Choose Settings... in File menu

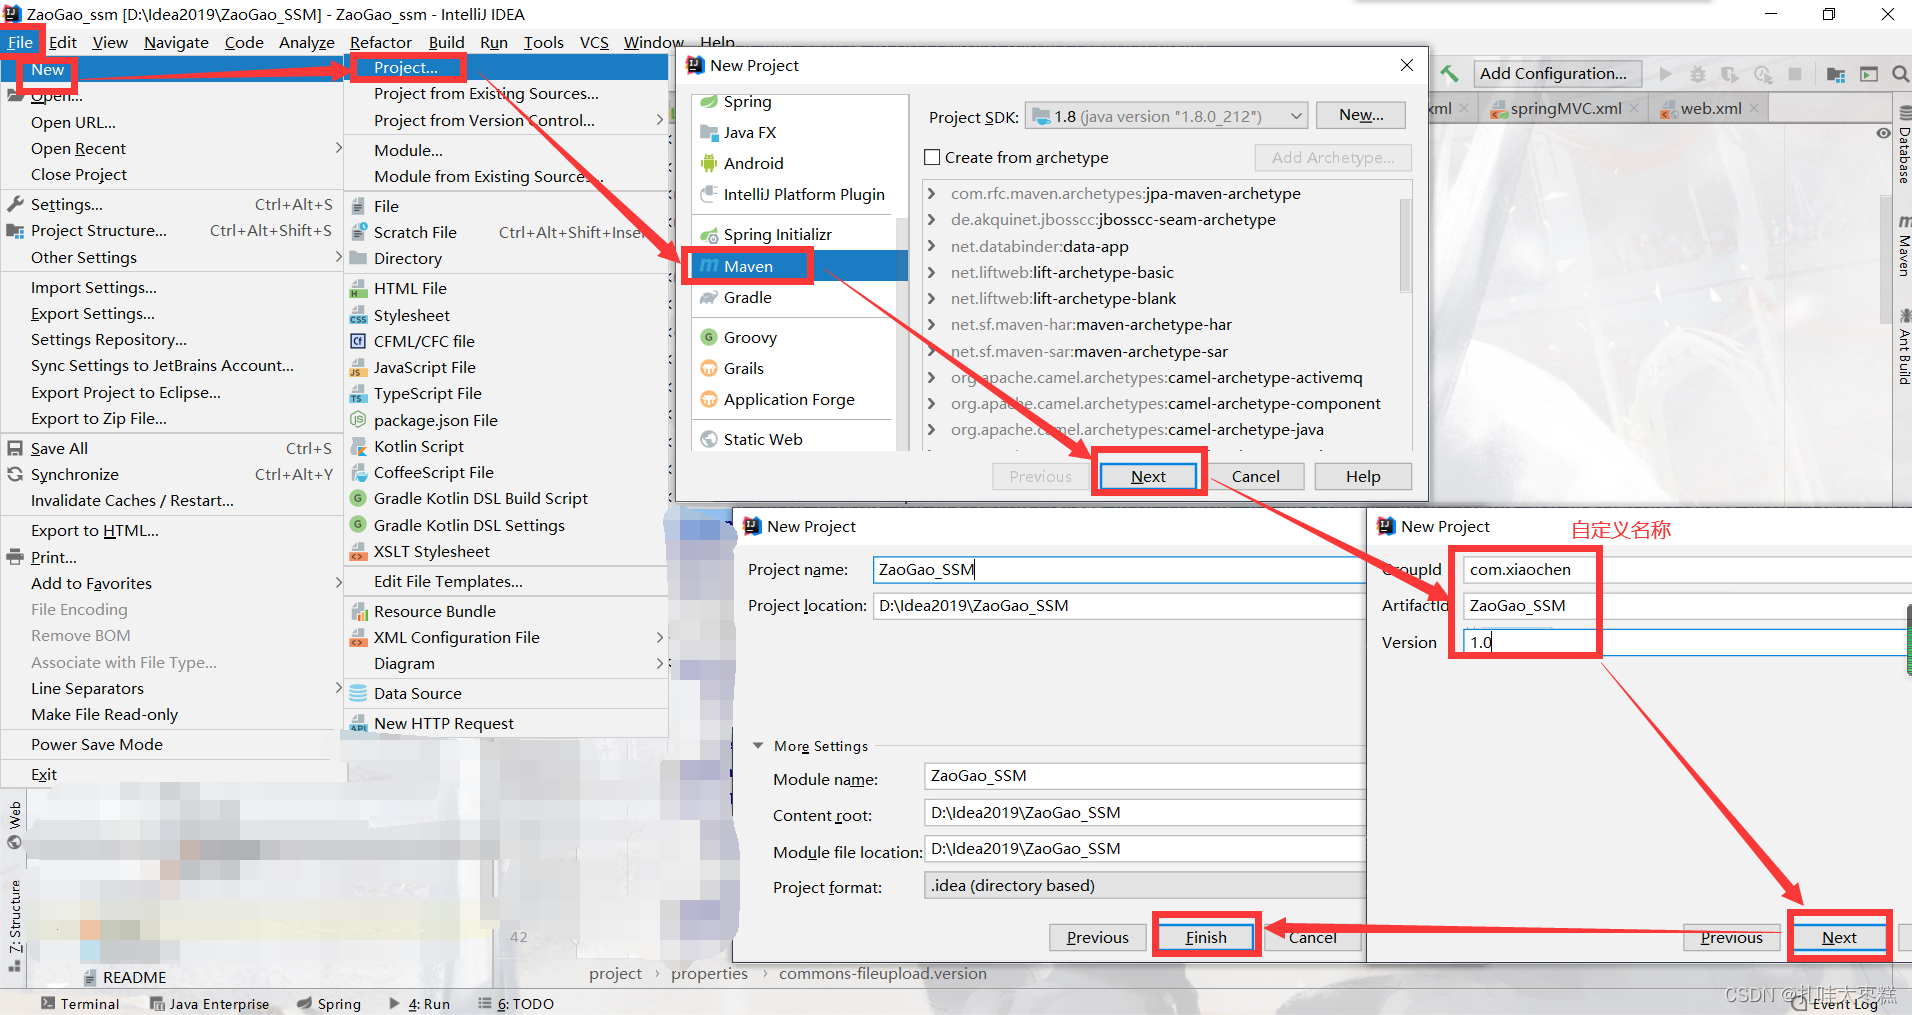click(x=174, y=204)
